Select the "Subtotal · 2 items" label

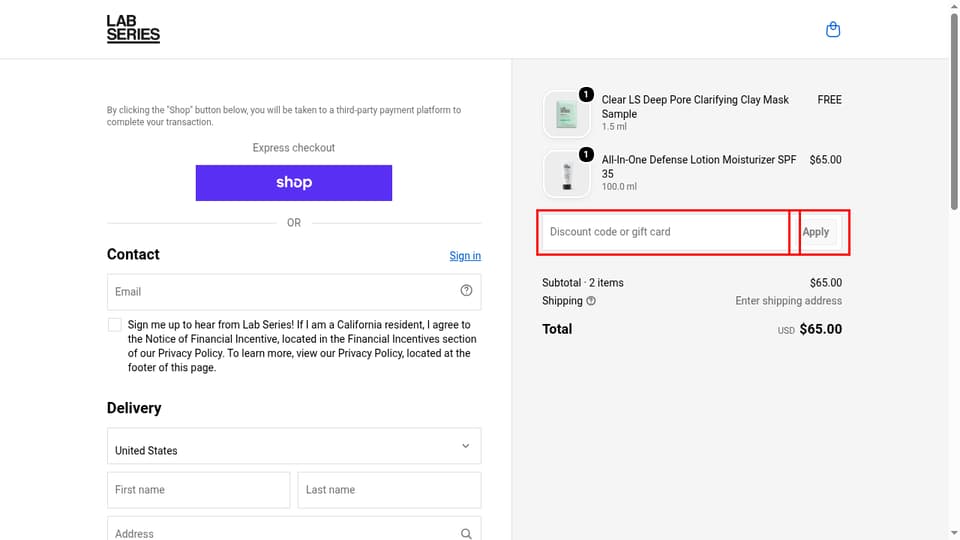click(x=583, y=283)
